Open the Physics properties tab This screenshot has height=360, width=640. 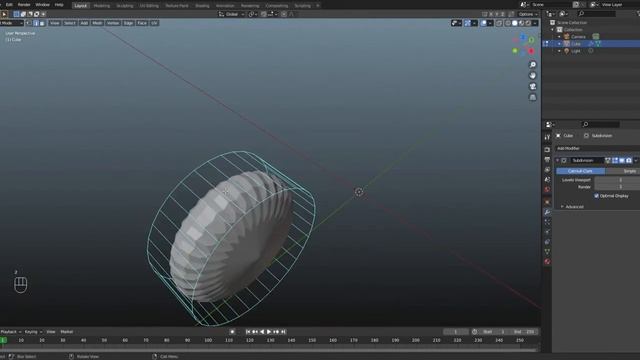547,232
